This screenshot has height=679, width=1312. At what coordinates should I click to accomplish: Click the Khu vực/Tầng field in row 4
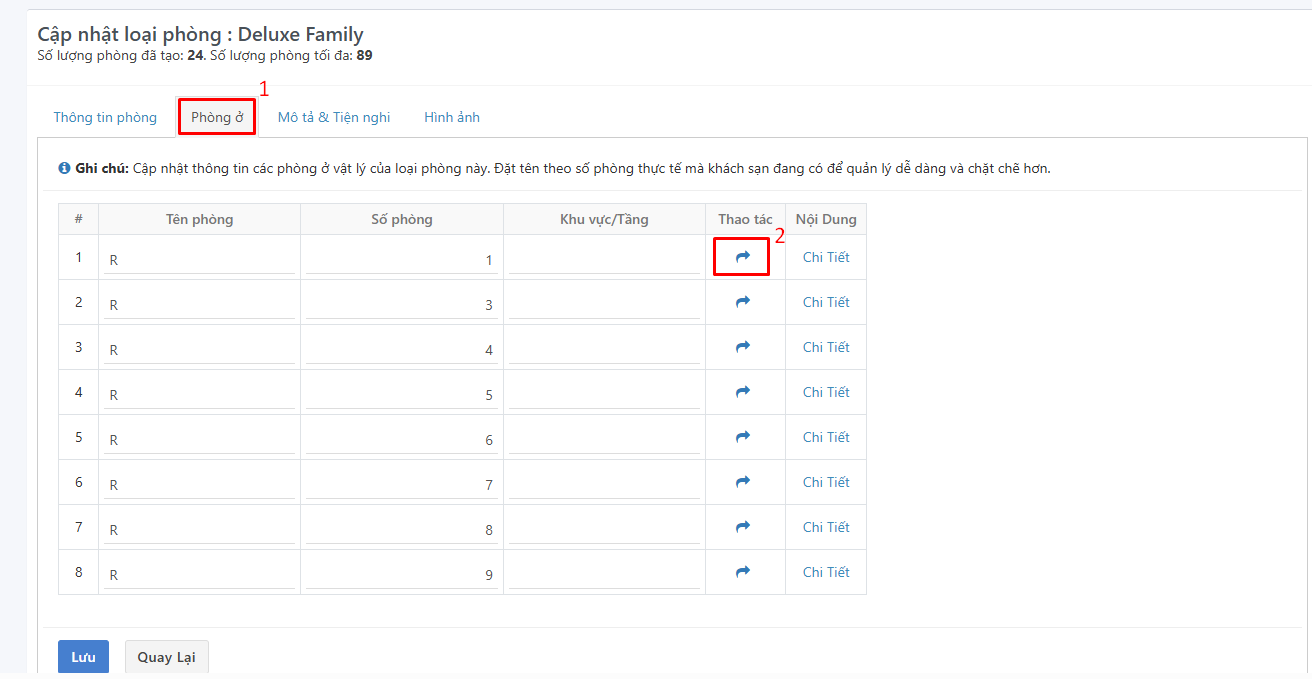(x=604, y=394)
